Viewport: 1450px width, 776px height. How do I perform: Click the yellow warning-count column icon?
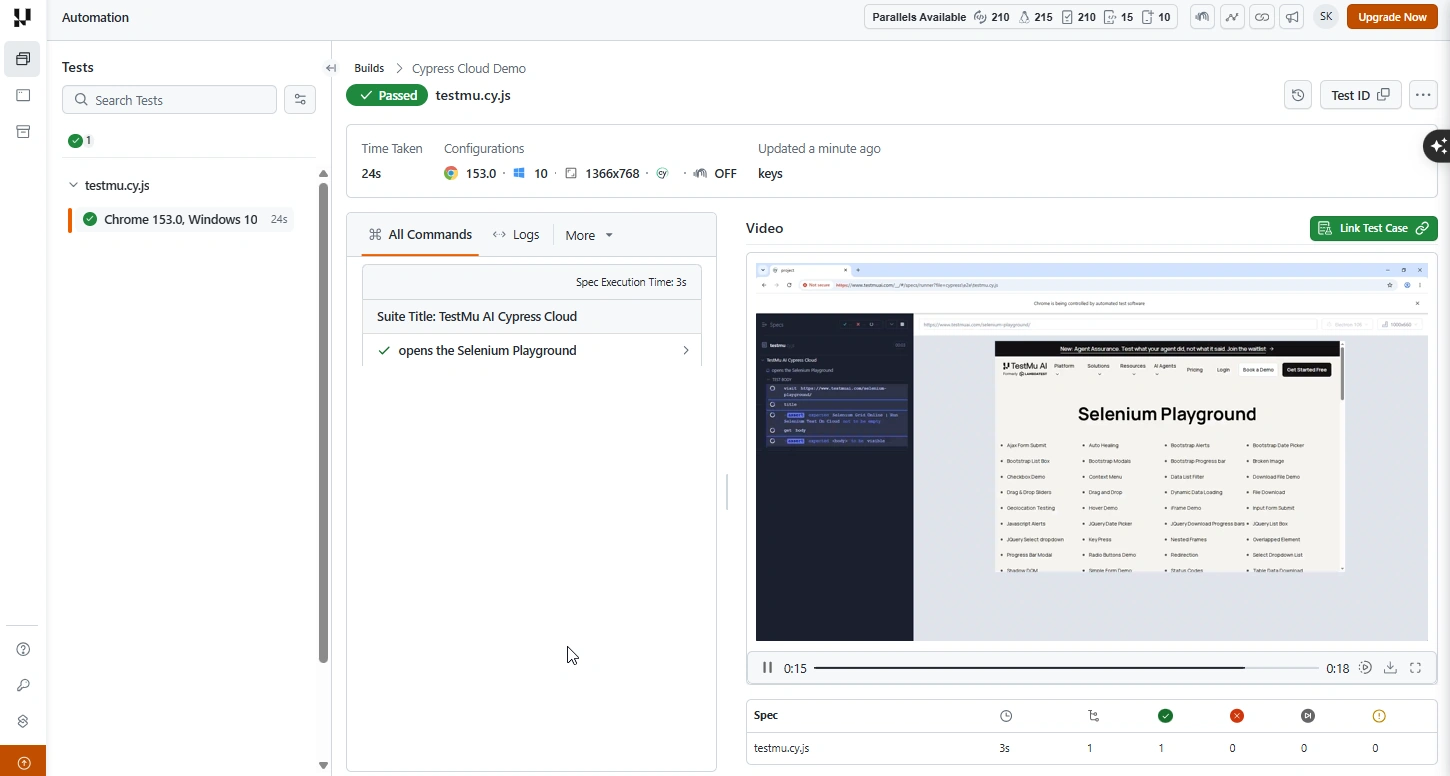pyautogui.click(x=1379, y=716)
